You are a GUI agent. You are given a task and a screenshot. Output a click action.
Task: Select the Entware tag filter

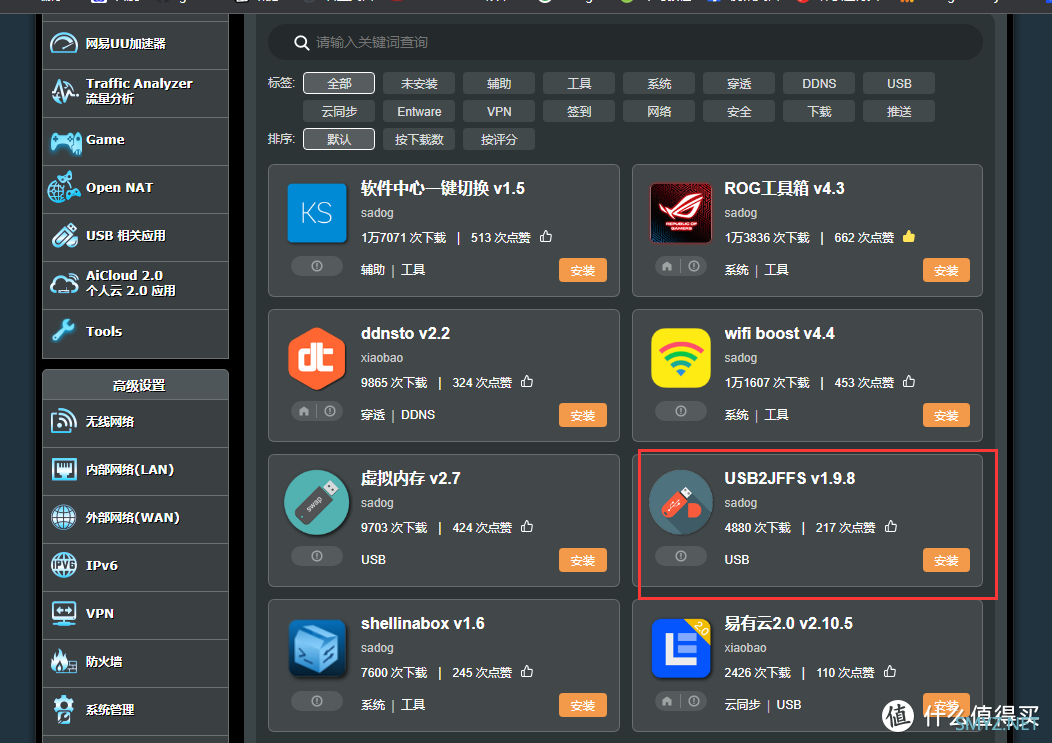[x=419, y=111]
